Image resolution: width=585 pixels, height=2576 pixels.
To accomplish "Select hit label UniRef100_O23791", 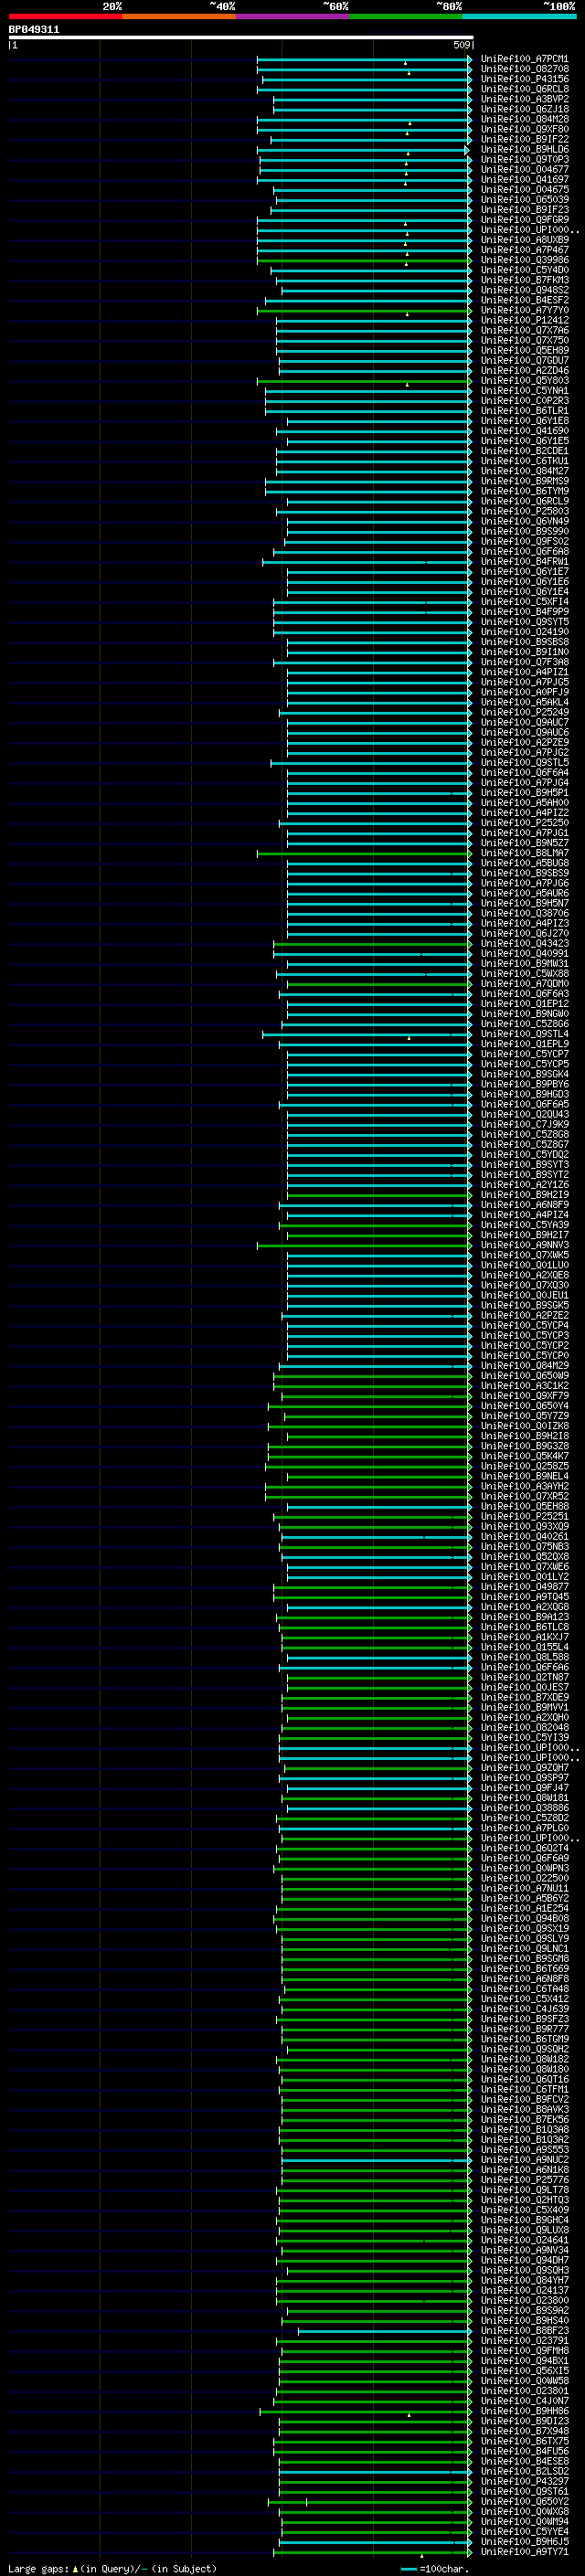I will pyautogui.click(x=525, y=2342).
